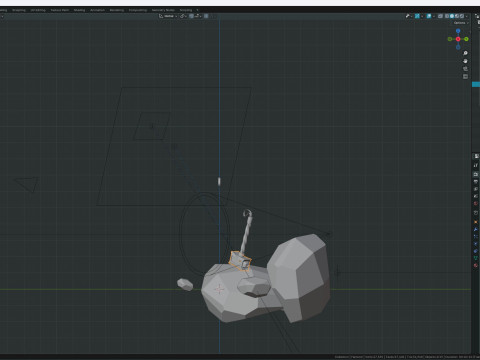
Task: Toggle proportional editing
Action: [x=206, y=16]
